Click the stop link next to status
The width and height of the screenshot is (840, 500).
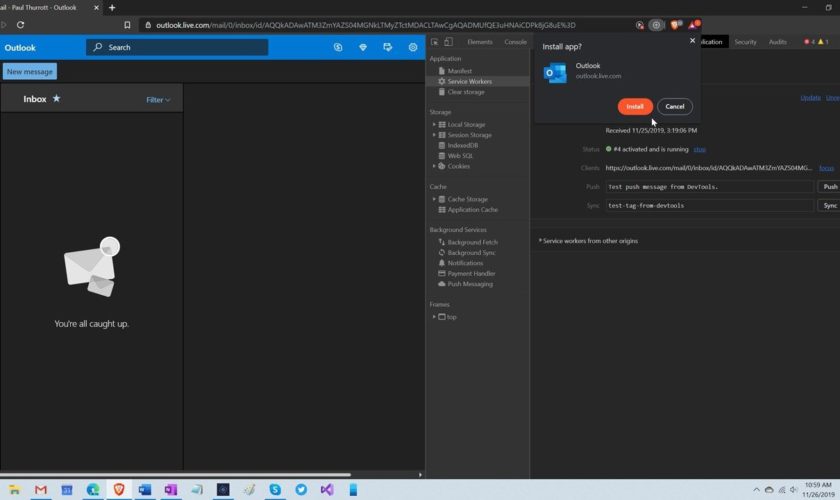click(700, 149)
